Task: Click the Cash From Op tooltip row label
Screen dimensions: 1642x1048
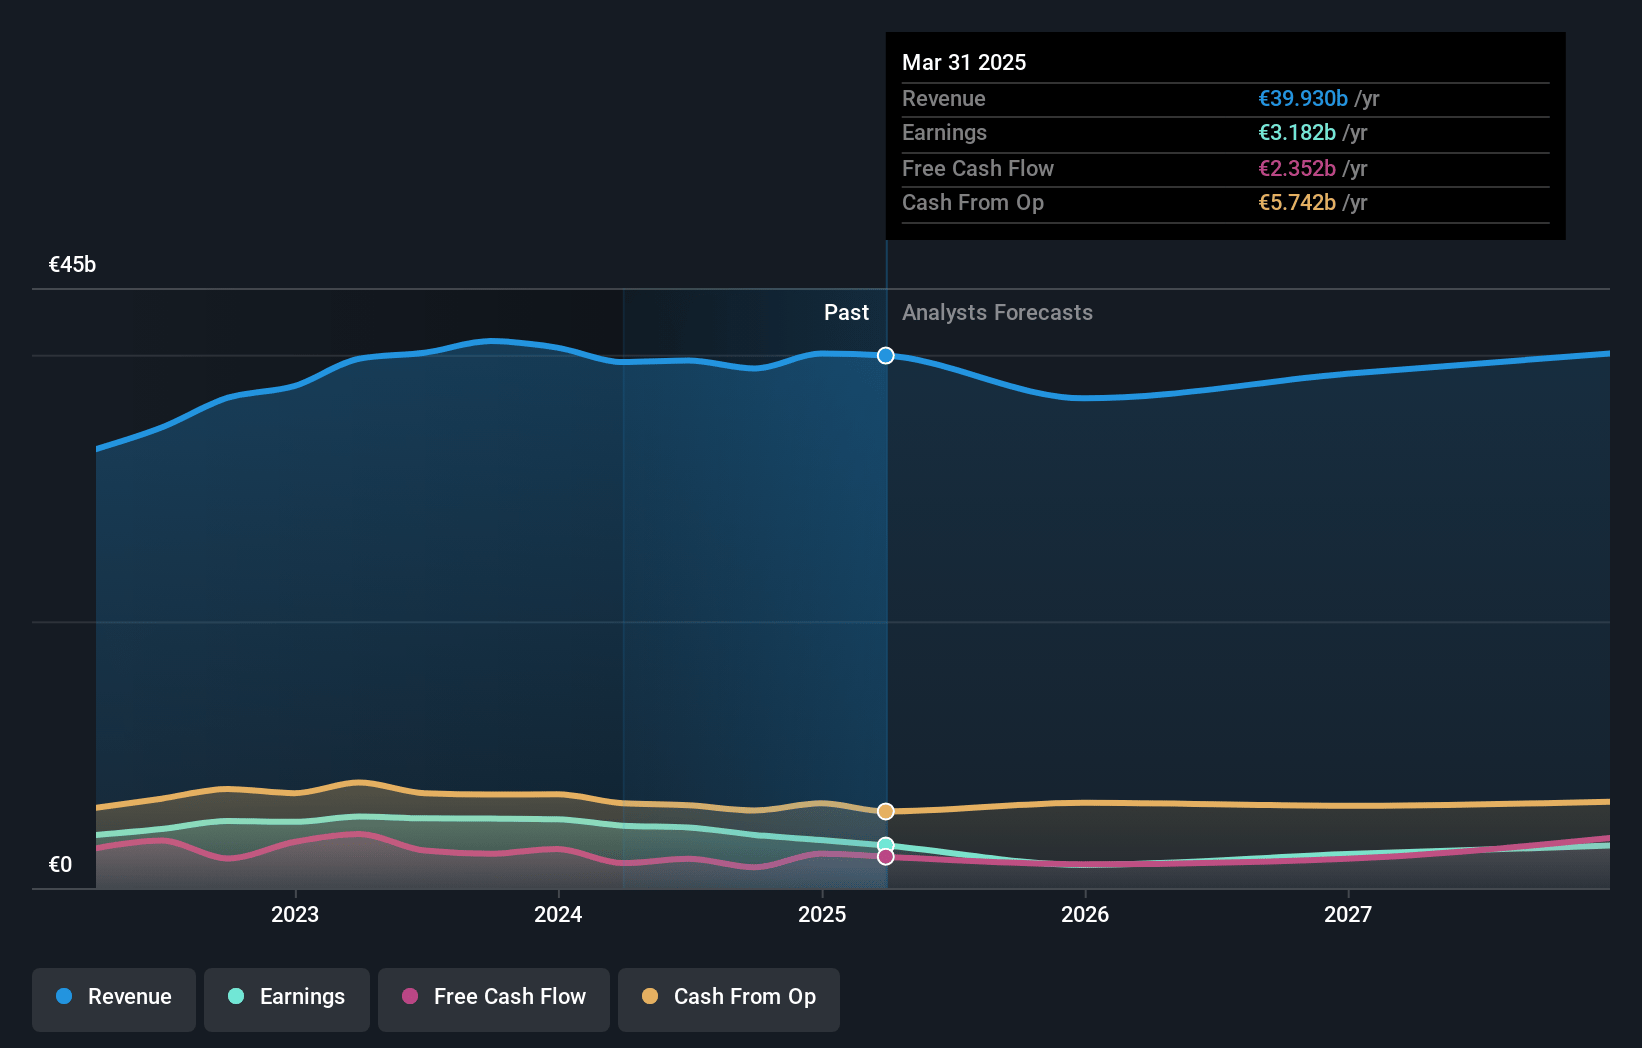Action: pyautogui.click(x=973, y=203)
